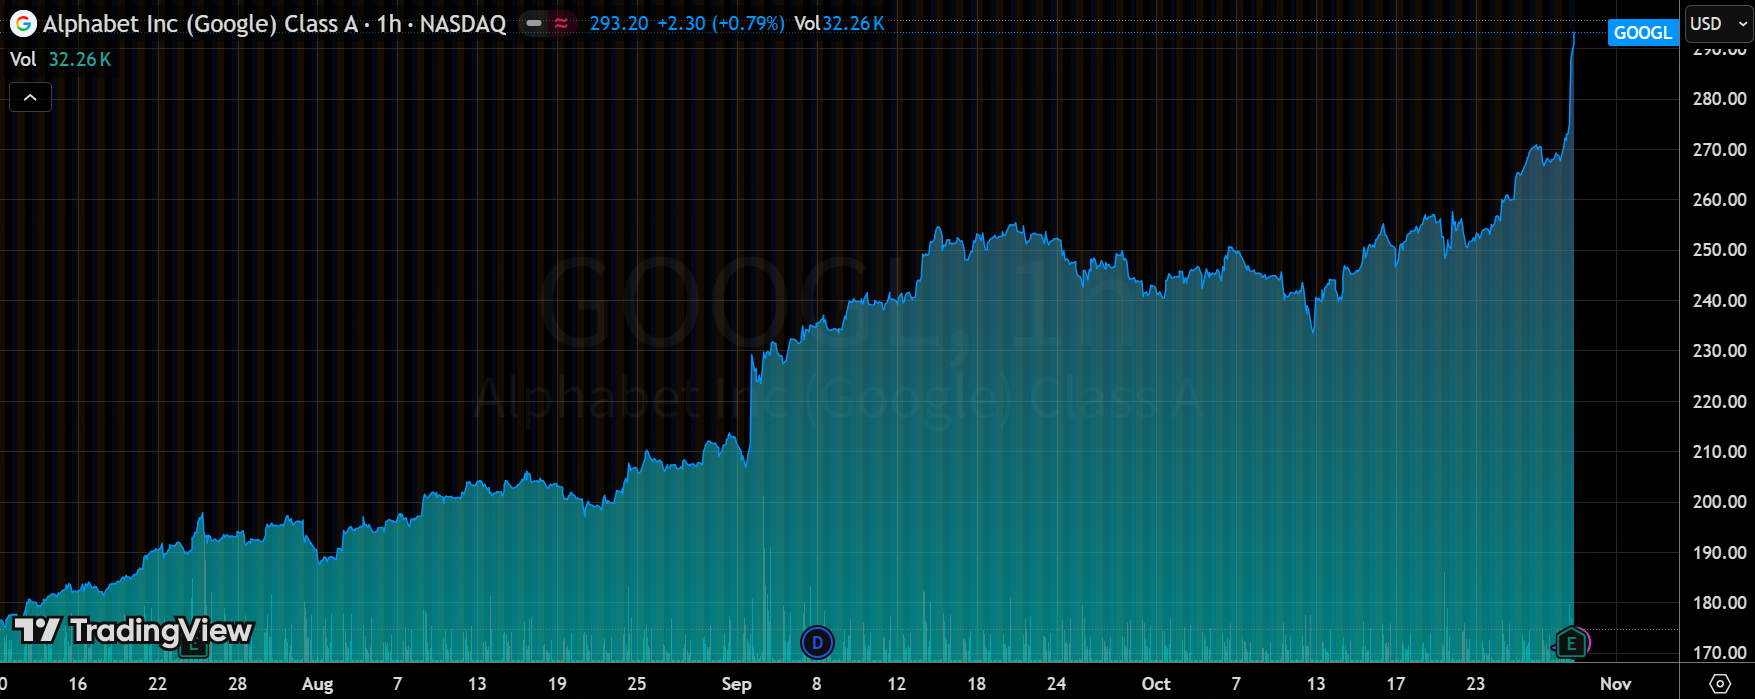
Task: Click the Oct label on time axis
Action: (1156, 684)
